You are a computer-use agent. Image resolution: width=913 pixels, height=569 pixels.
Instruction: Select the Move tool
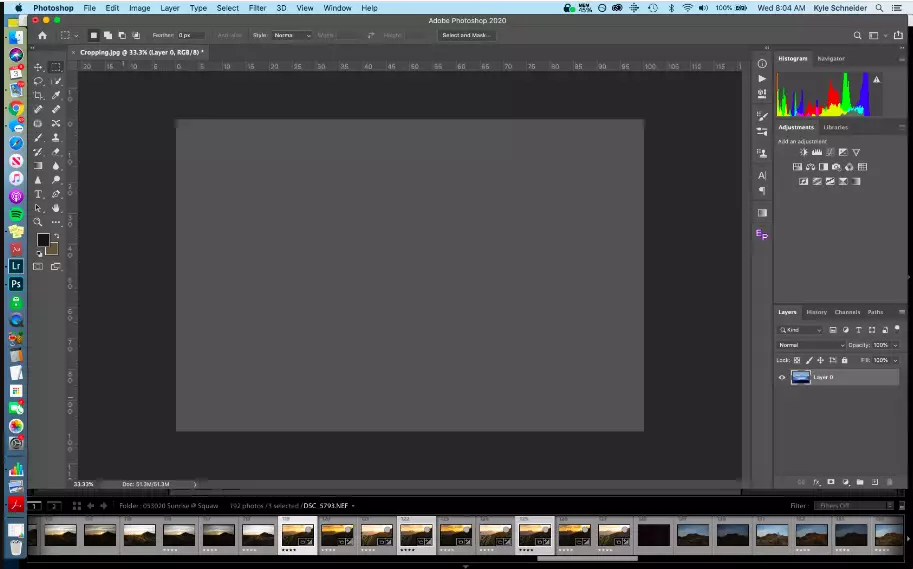38,67
